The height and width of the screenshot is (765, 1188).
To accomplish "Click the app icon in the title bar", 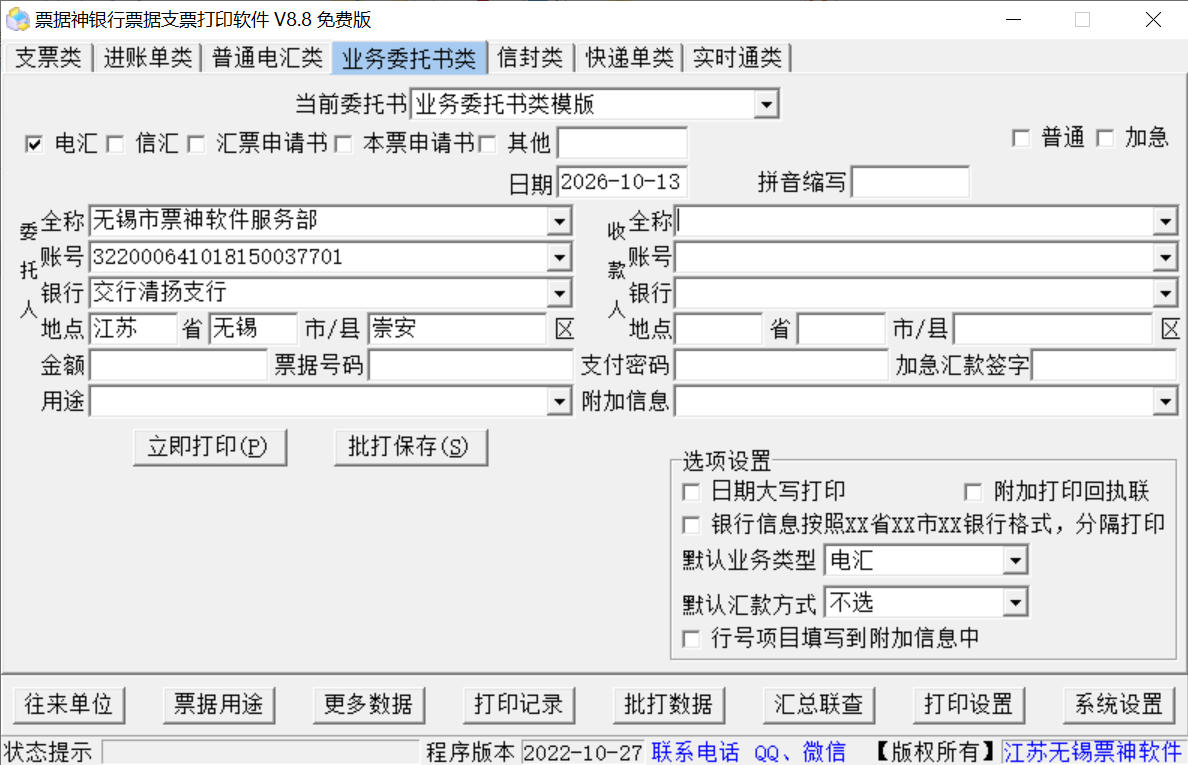I will tap(17, 19).
